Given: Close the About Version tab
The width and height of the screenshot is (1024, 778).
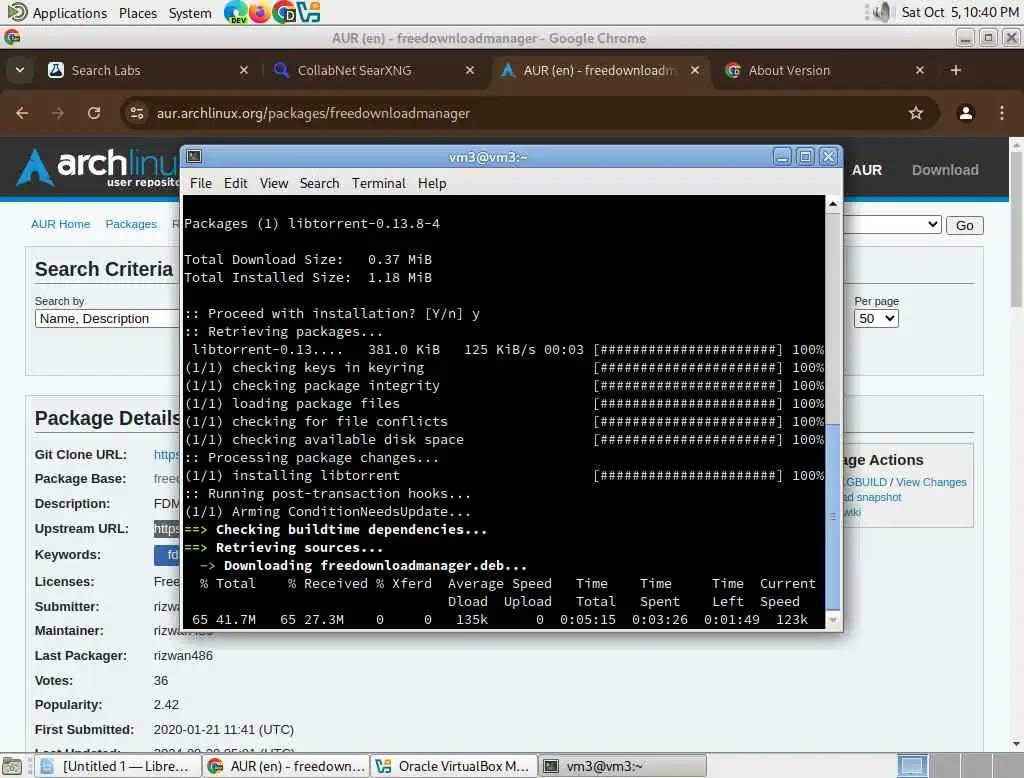Looking at the screenshot, I should point(920,70).
